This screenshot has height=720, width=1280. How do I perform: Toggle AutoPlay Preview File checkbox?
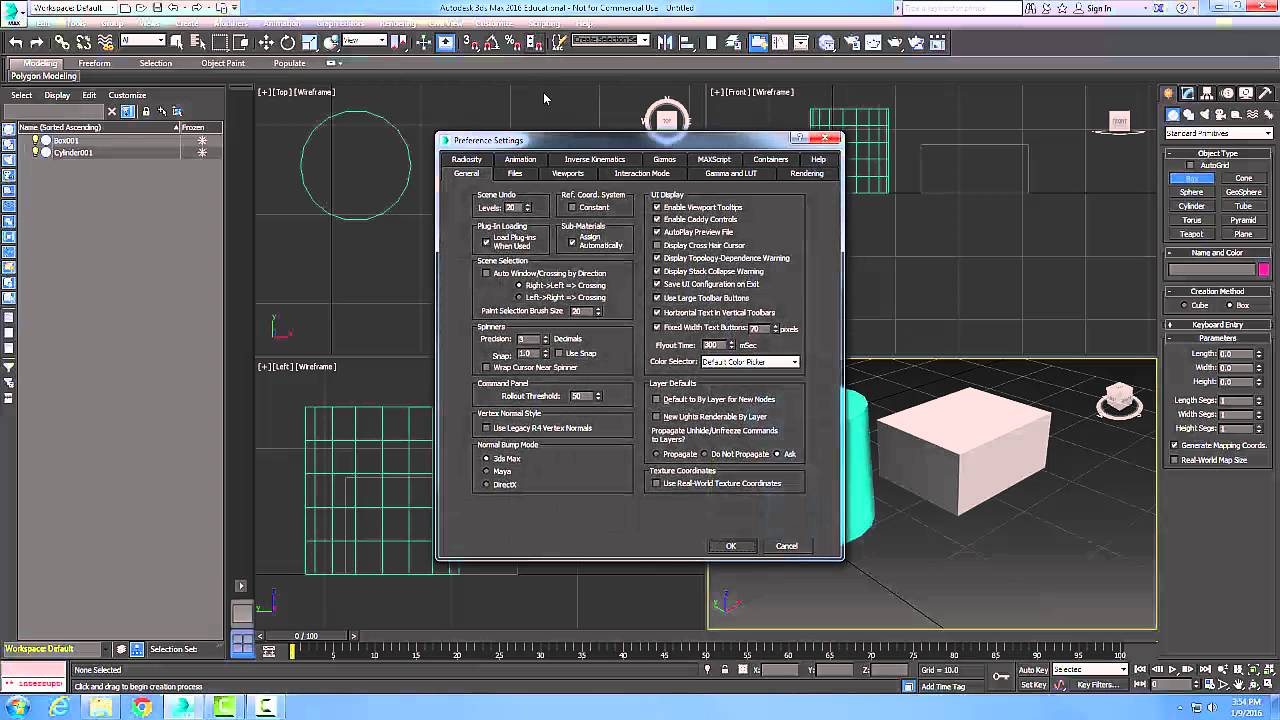[x=657, y=232]
